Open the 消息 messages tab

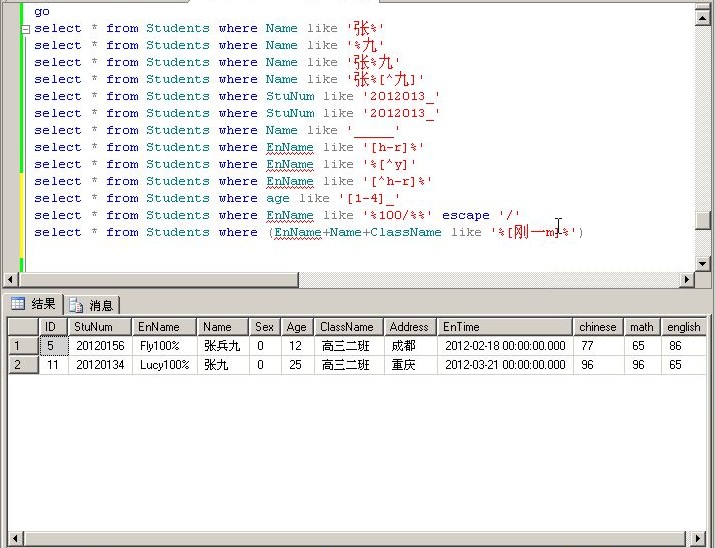pyautogui.click(x=92, y=305)
